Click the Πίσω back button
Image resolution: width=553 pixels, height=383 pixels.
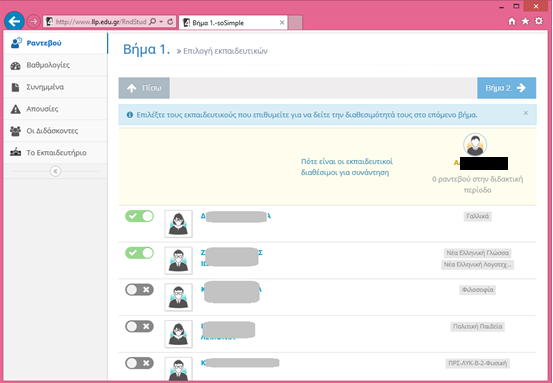(144, 88)
